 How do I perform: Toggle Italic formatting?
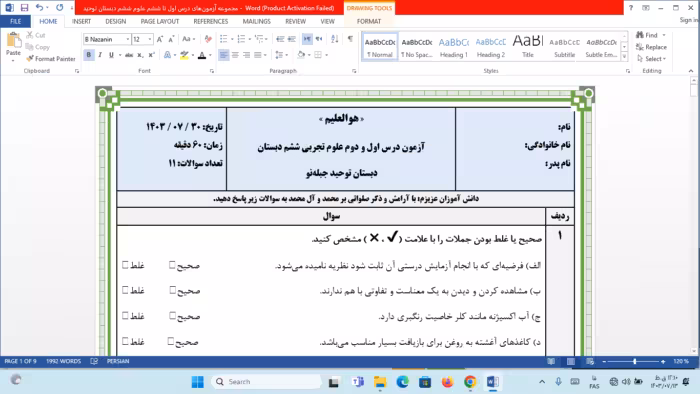(x=100, y=55)
